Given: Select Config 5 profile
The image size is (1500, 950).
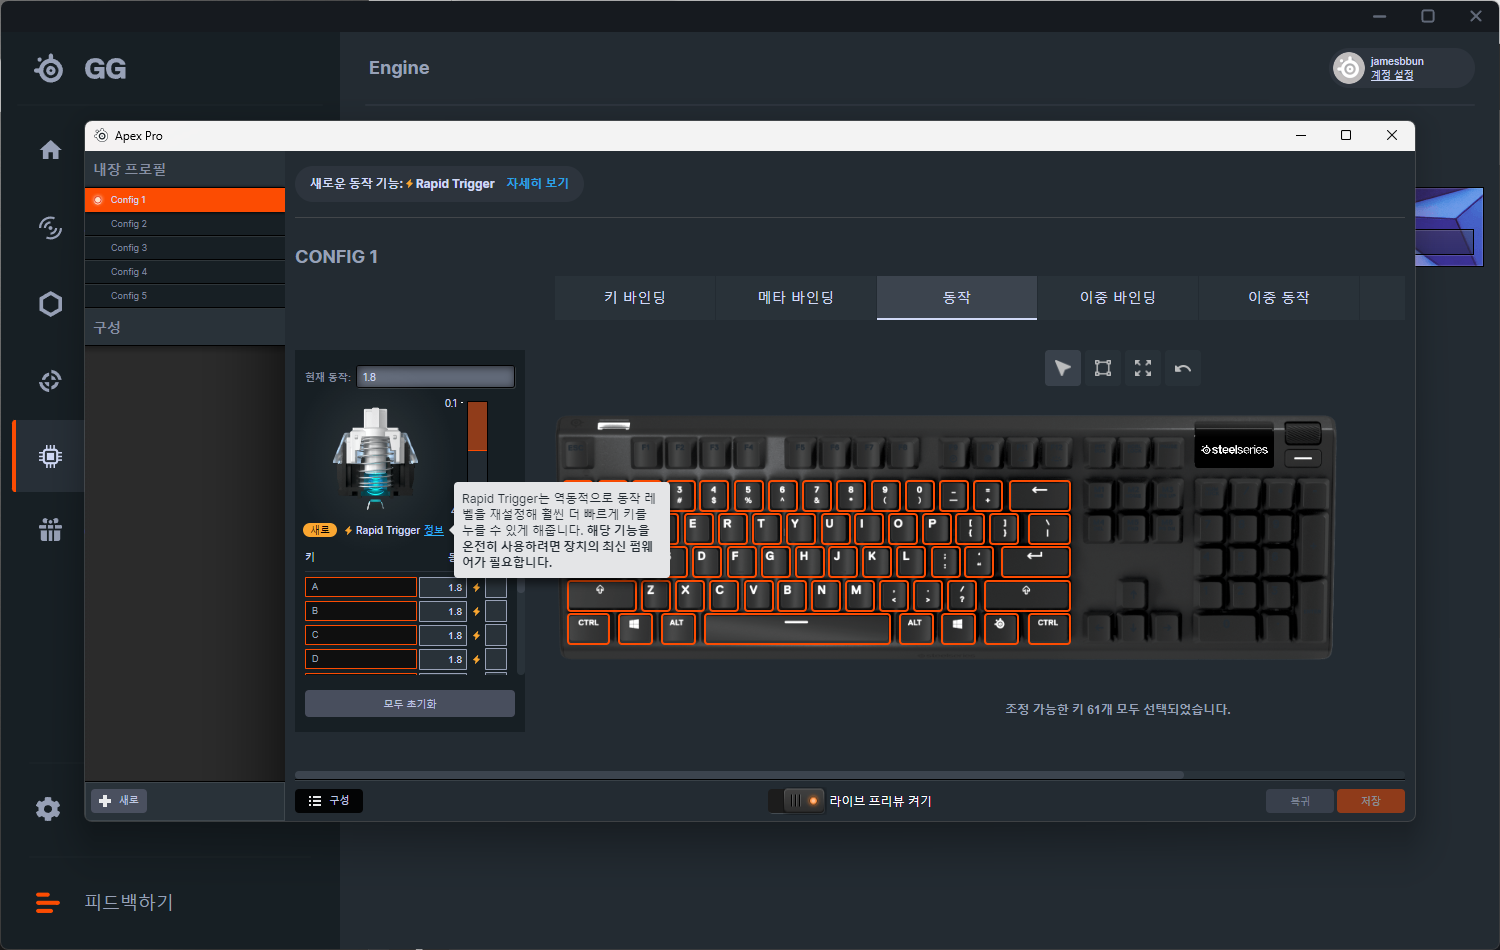Looking at the screenshot, I should [185, 296].
